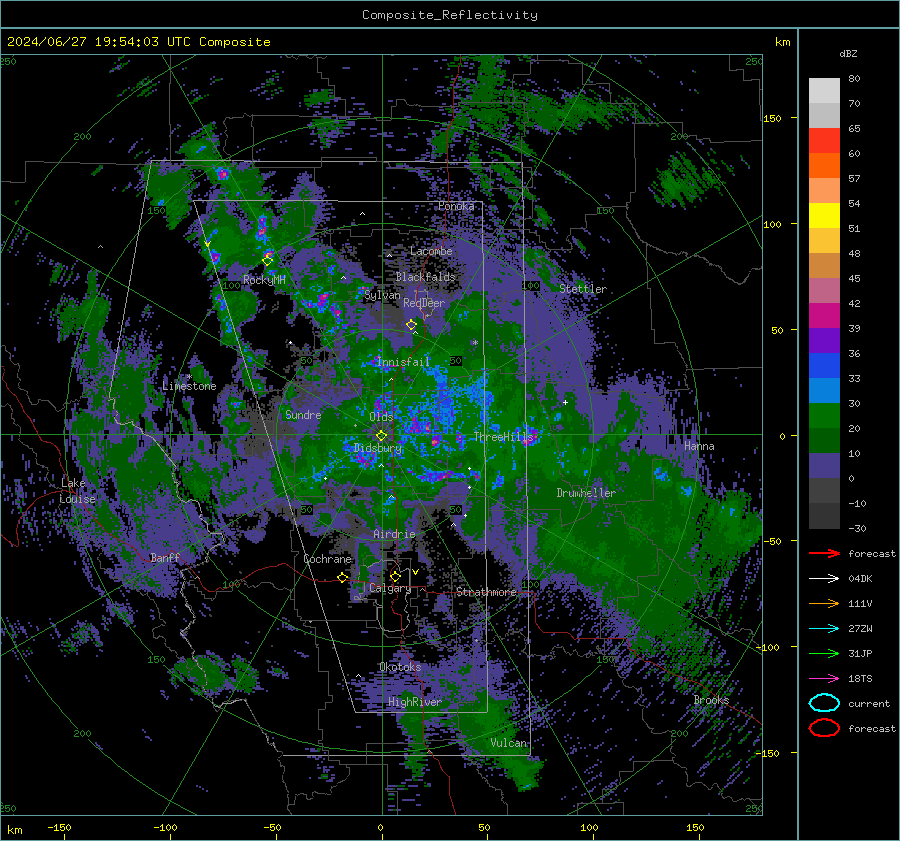Pick the yellow 51-54 dBZ swatch
900x841 pixels.
pos(824,215)
